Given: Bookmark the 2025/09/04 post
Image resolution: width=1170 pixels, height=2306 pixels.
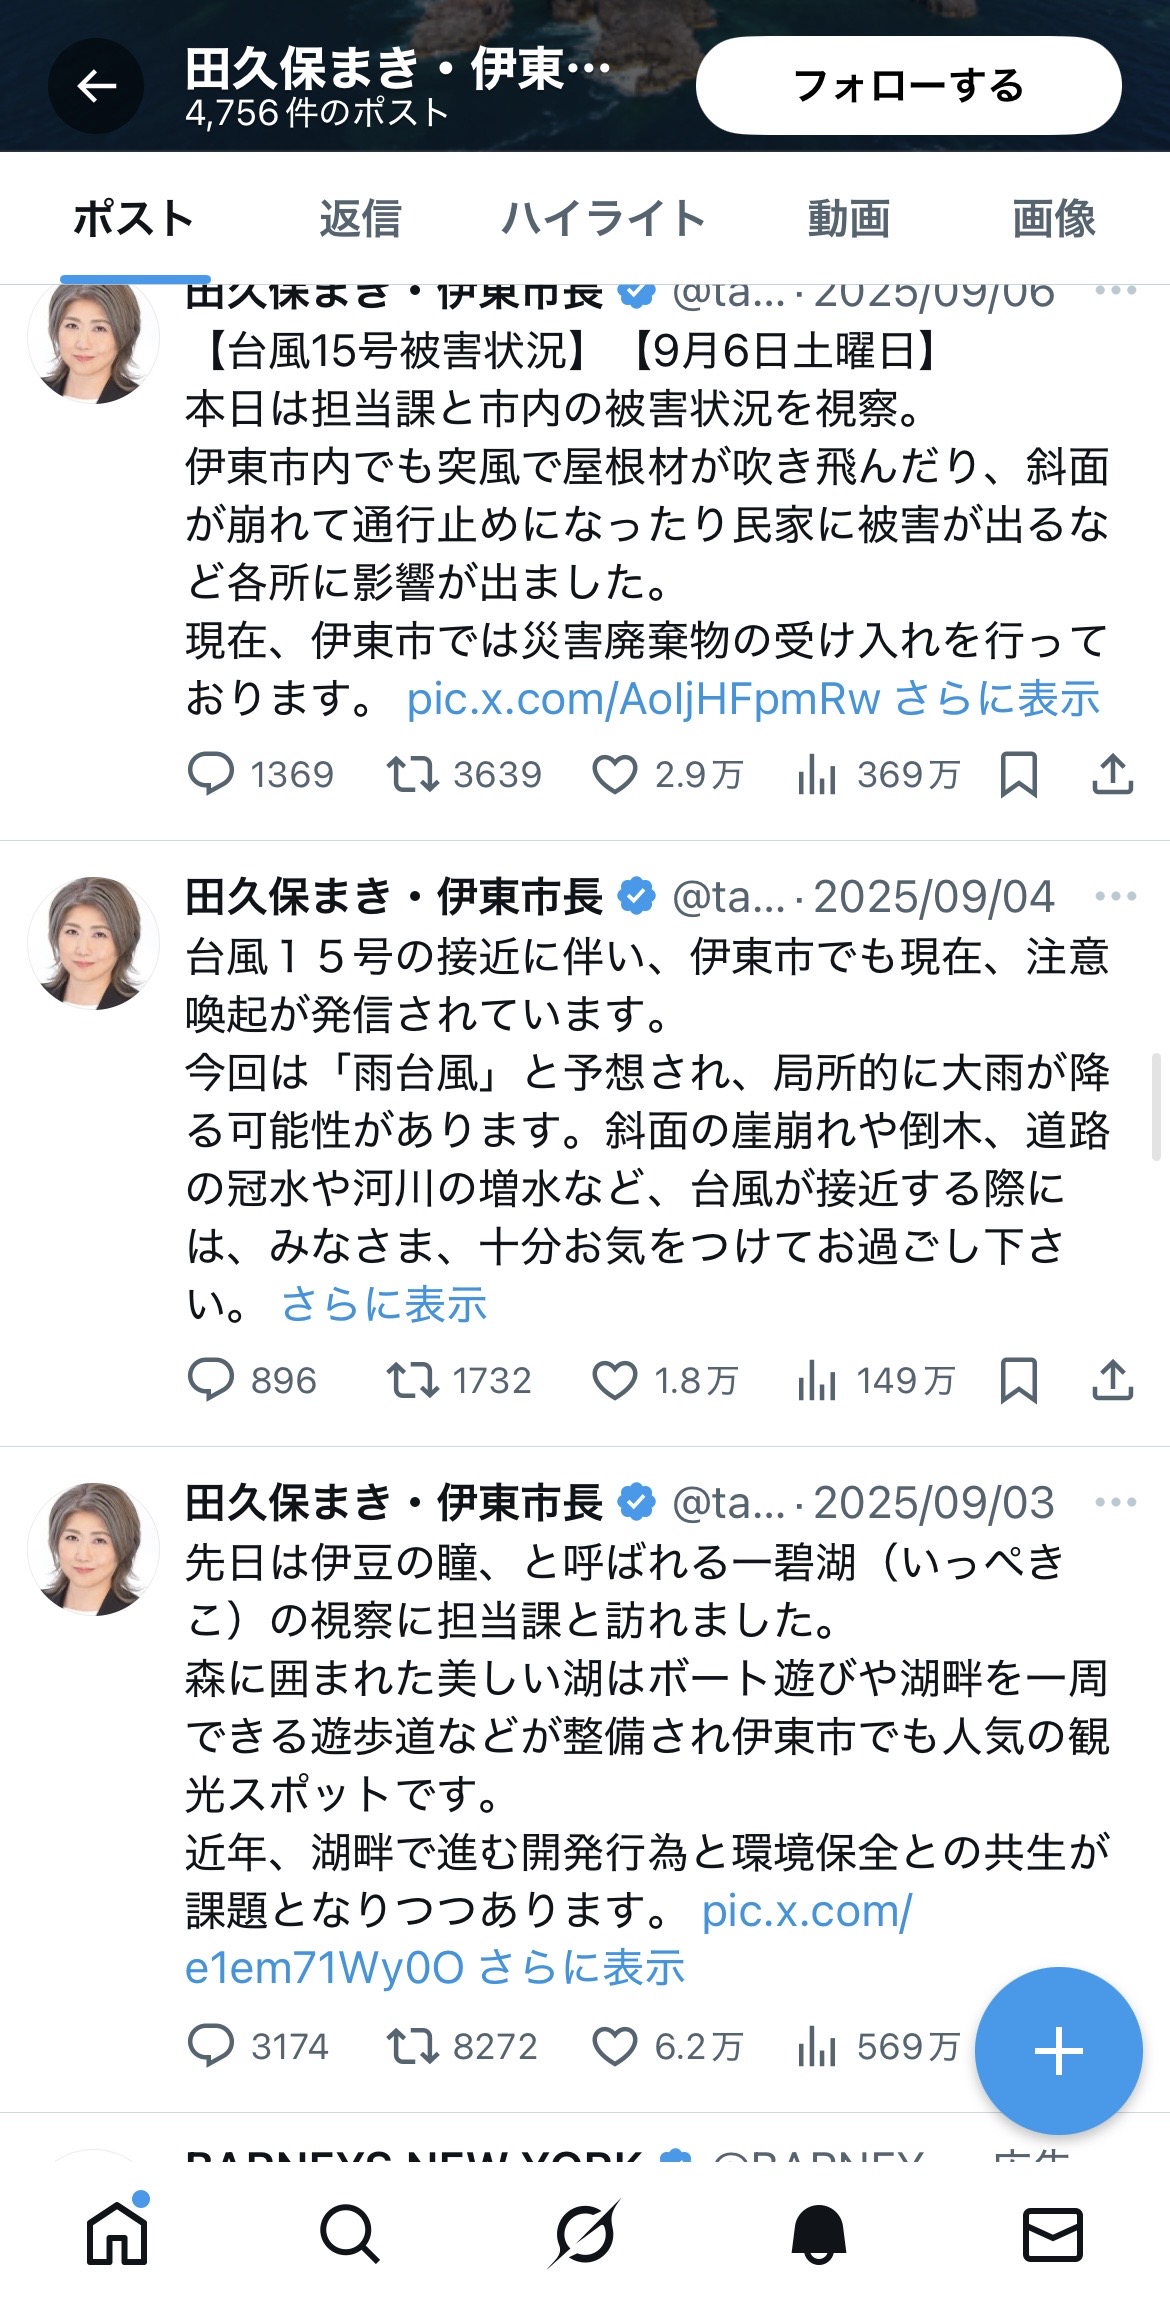Looking at the screenshot, I should tap(1018, 1380).
